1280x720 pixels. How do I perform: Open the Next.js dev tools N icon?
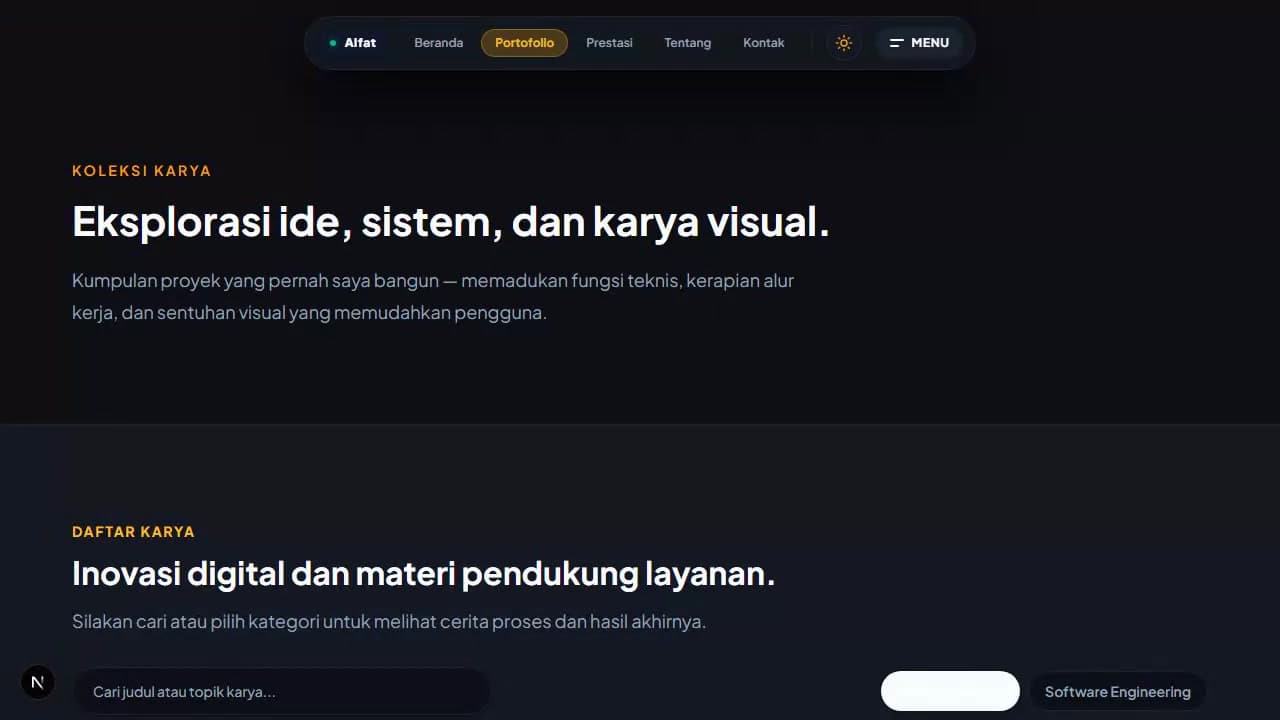coord(38,683)
